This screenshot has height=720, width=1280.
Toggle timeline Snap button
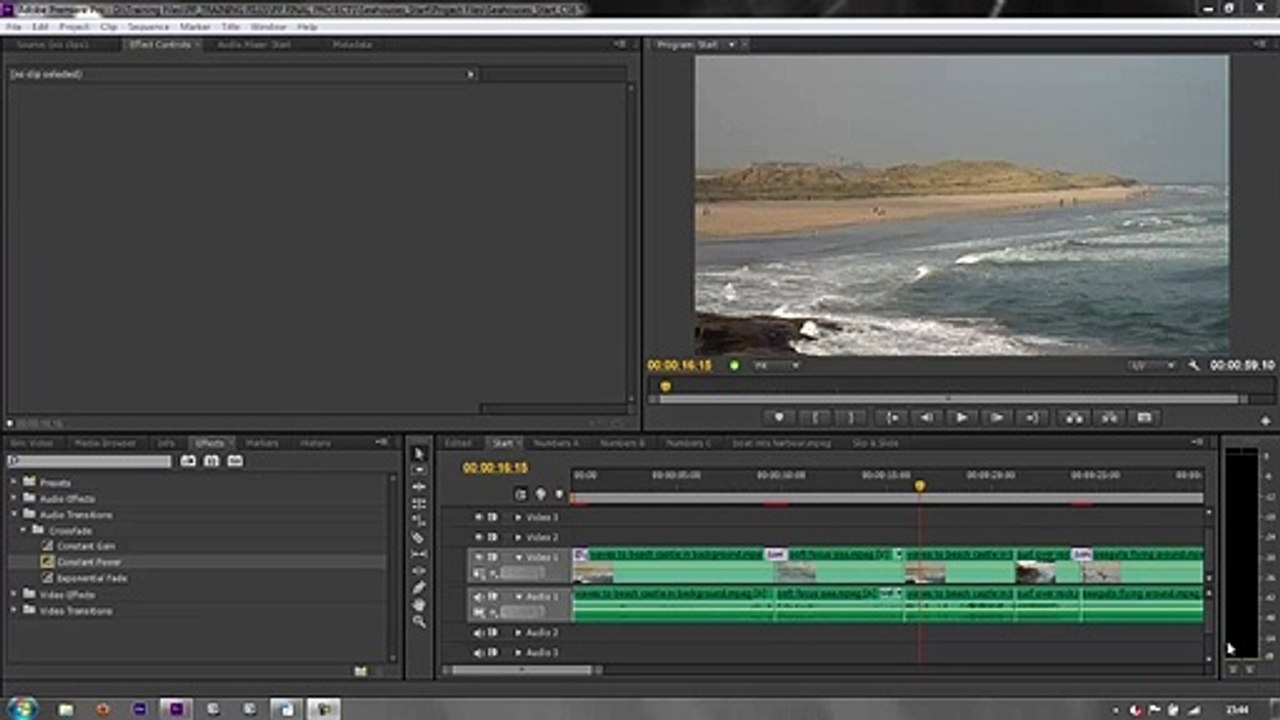[520, 494]
